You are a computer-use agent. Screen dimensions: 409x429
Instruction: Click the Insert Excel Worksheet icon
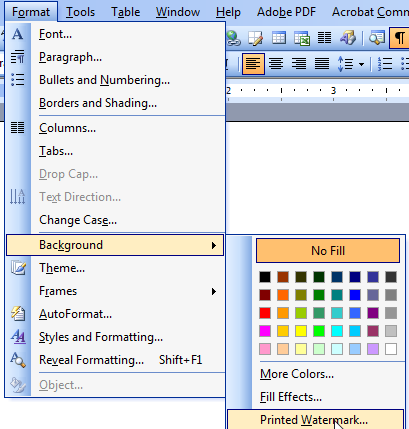click(302, 38)
